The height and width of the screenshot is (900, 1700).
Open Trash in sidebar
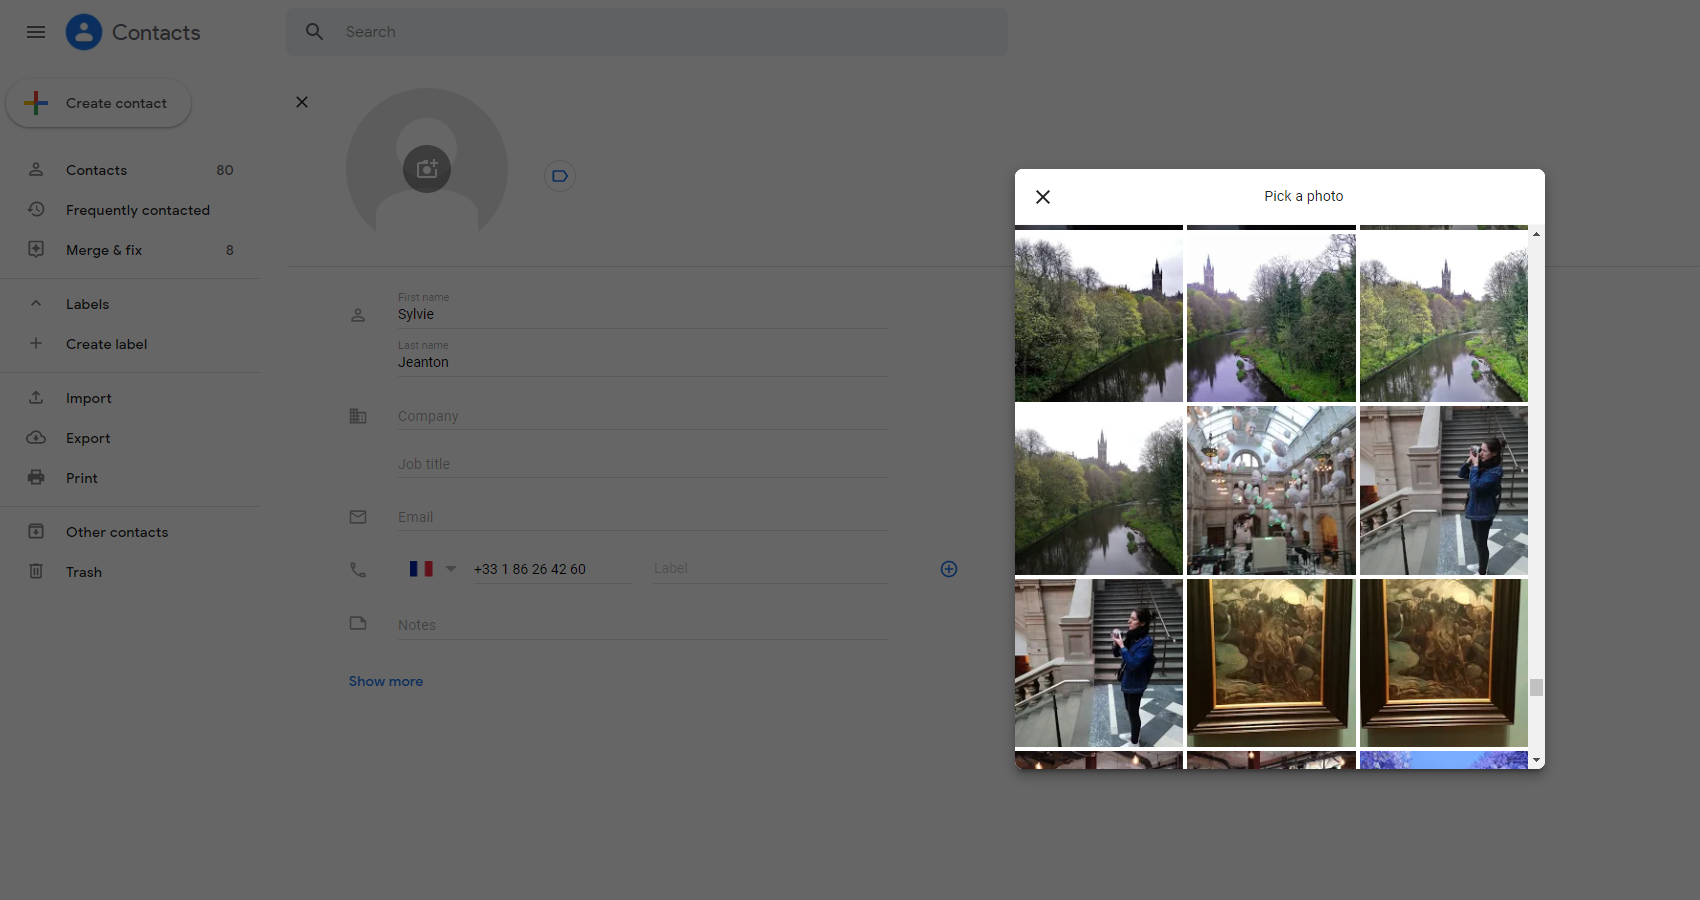coord(130,572)
